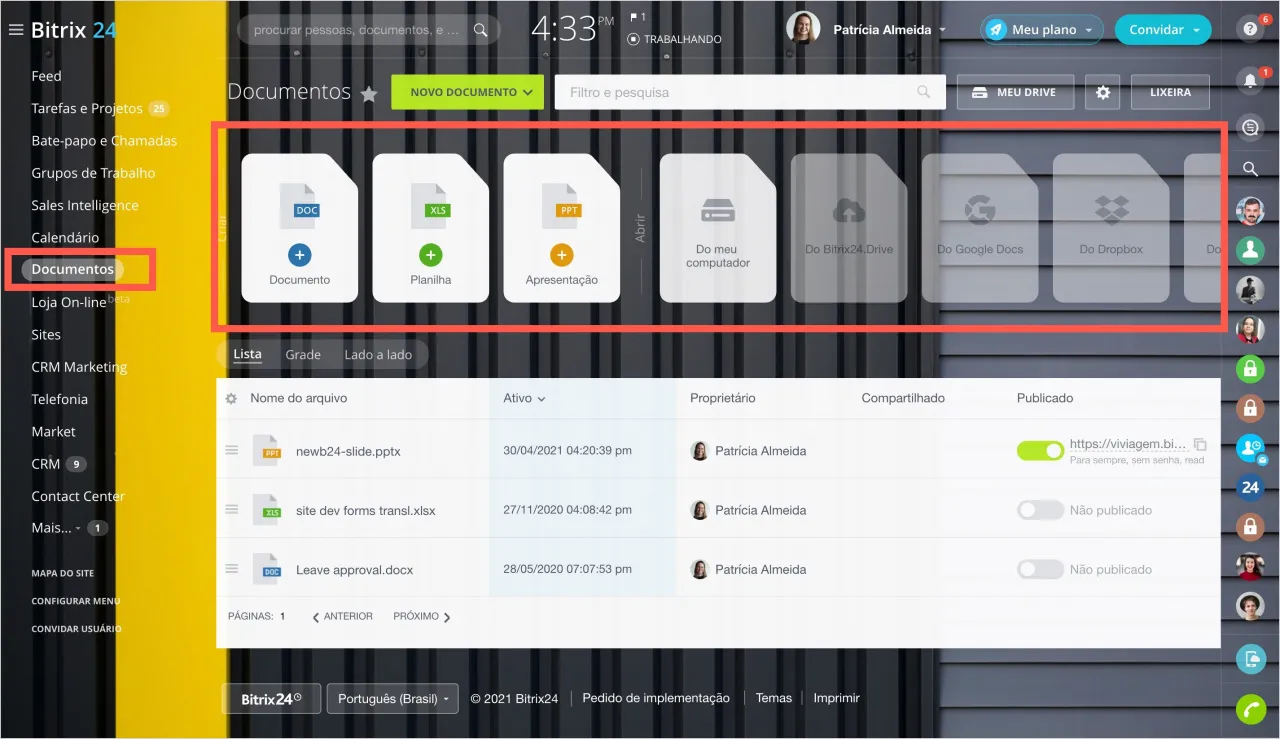Open the row menu for Leave approval.docx
Viewport: 1280px width, 739px height.
point(232,569)
